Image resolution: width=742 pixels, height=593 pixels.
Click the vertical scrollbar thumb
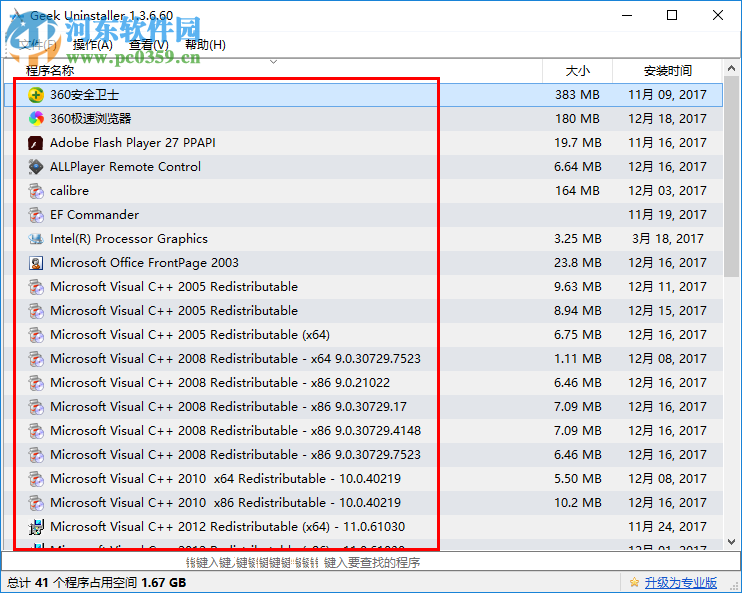tap(732, 177)
